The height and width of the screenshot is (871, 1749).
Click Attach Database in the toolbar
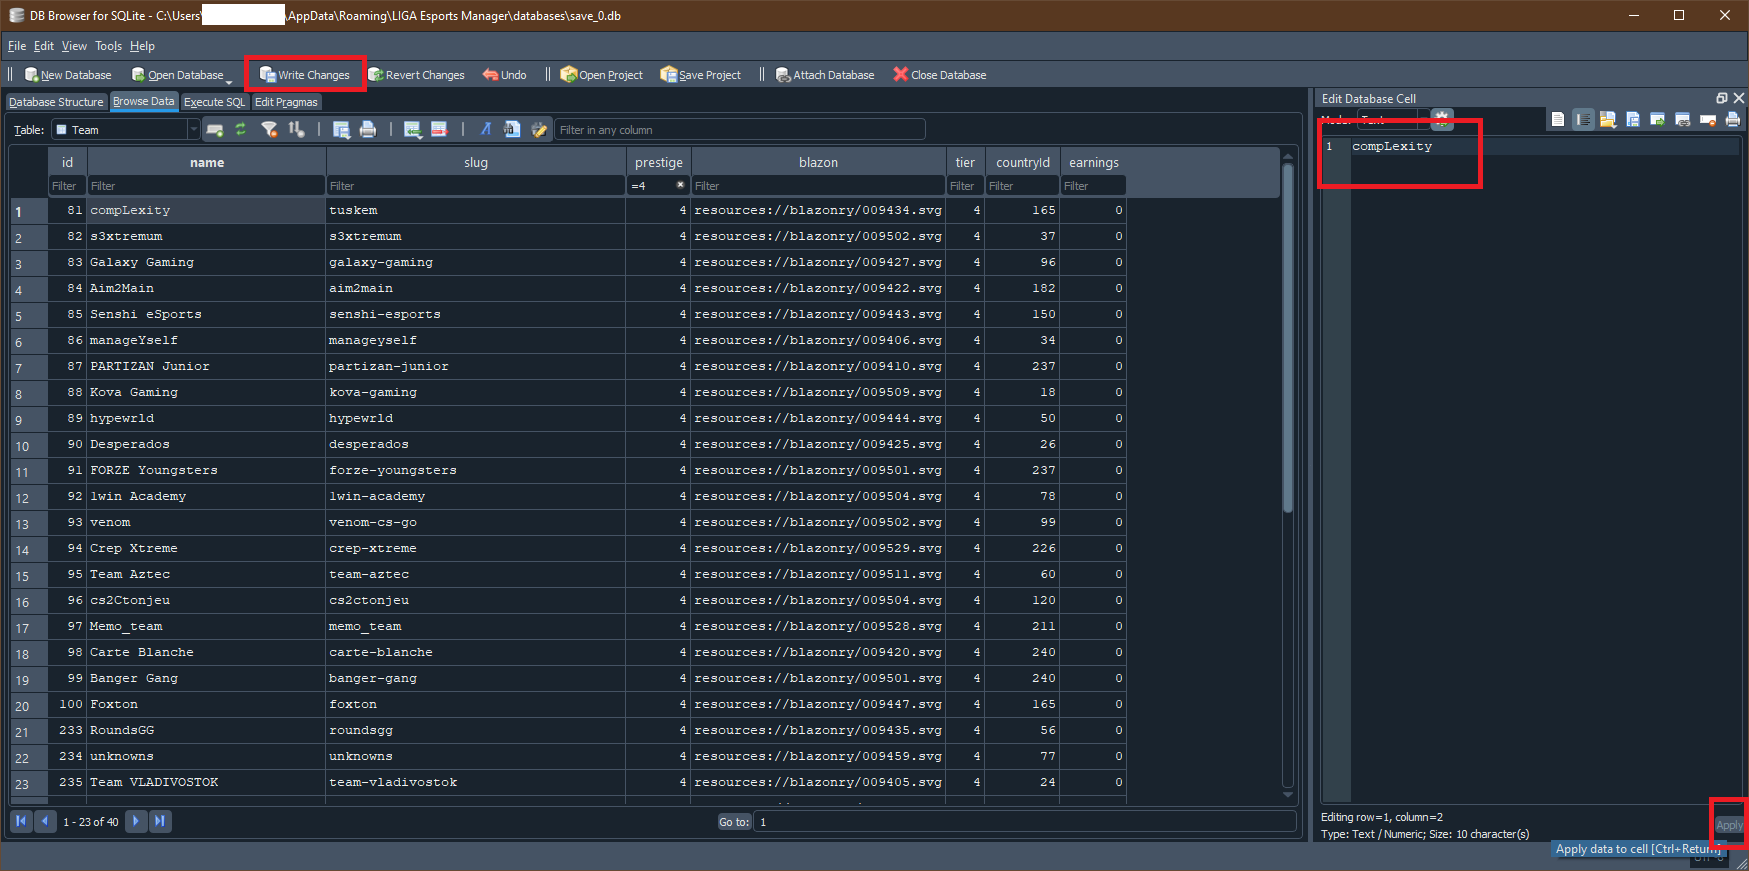click(x=824, y=75)
